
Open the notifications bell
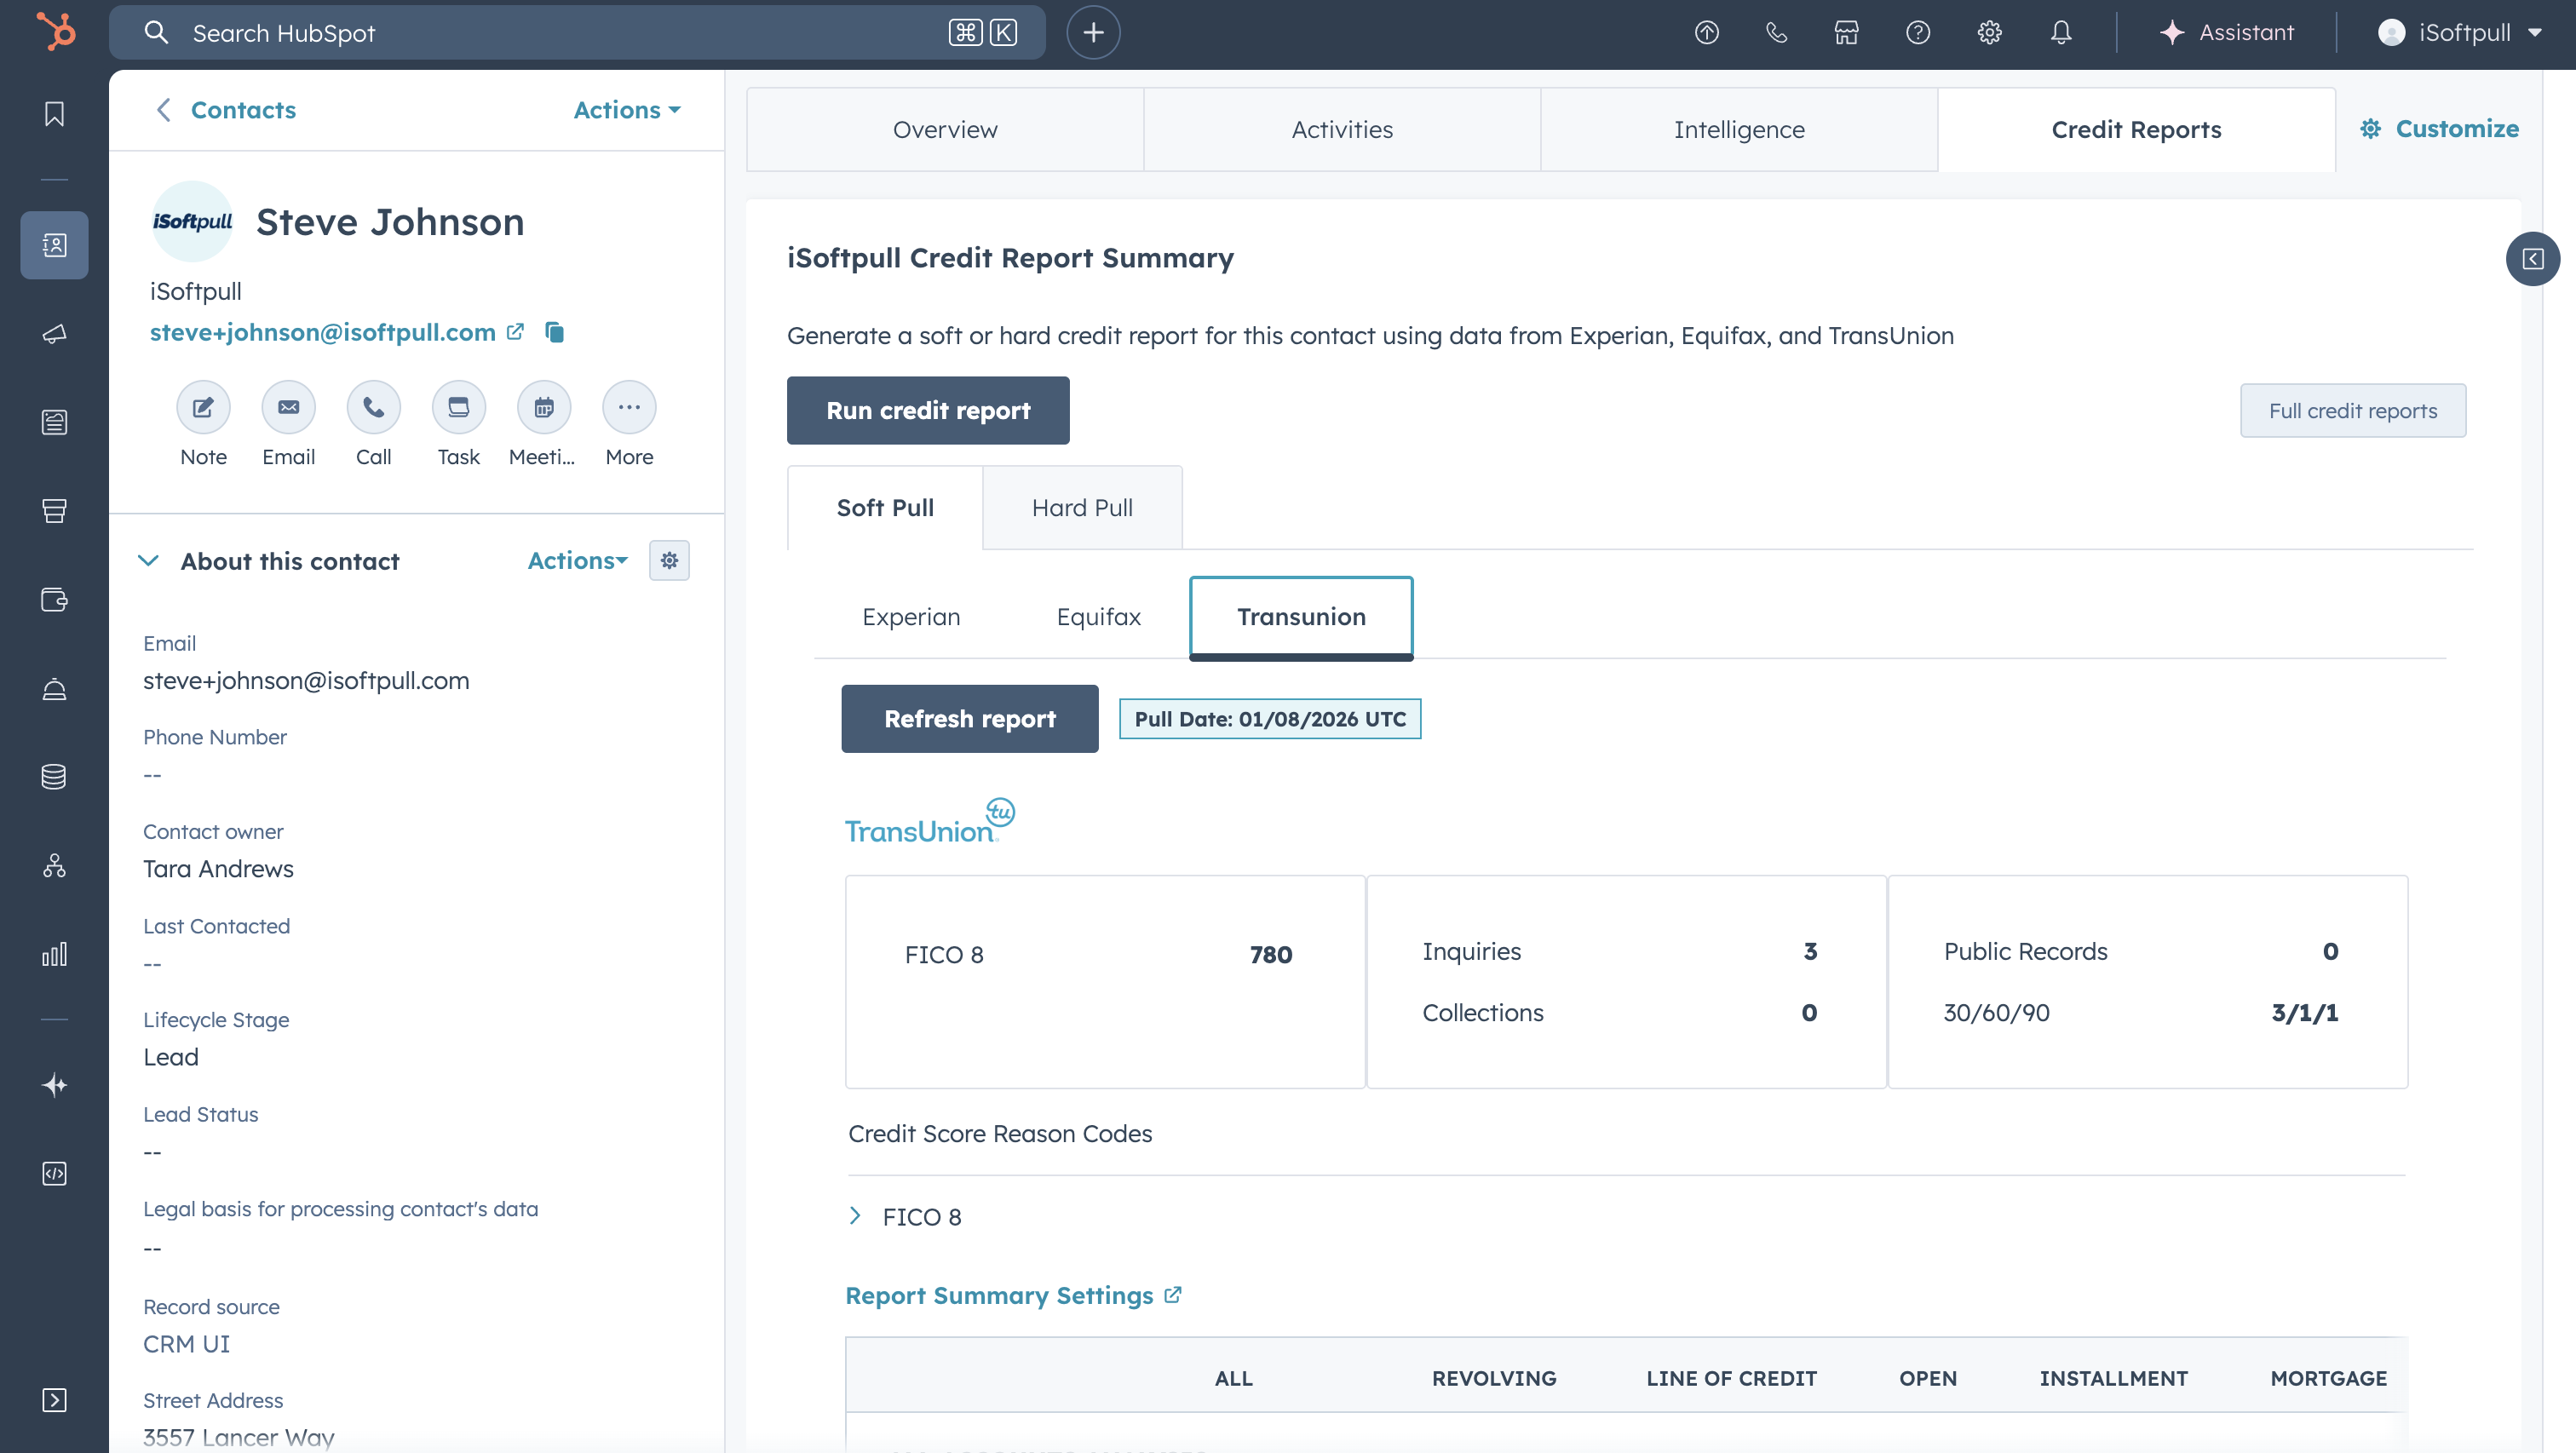point(2060,33)
